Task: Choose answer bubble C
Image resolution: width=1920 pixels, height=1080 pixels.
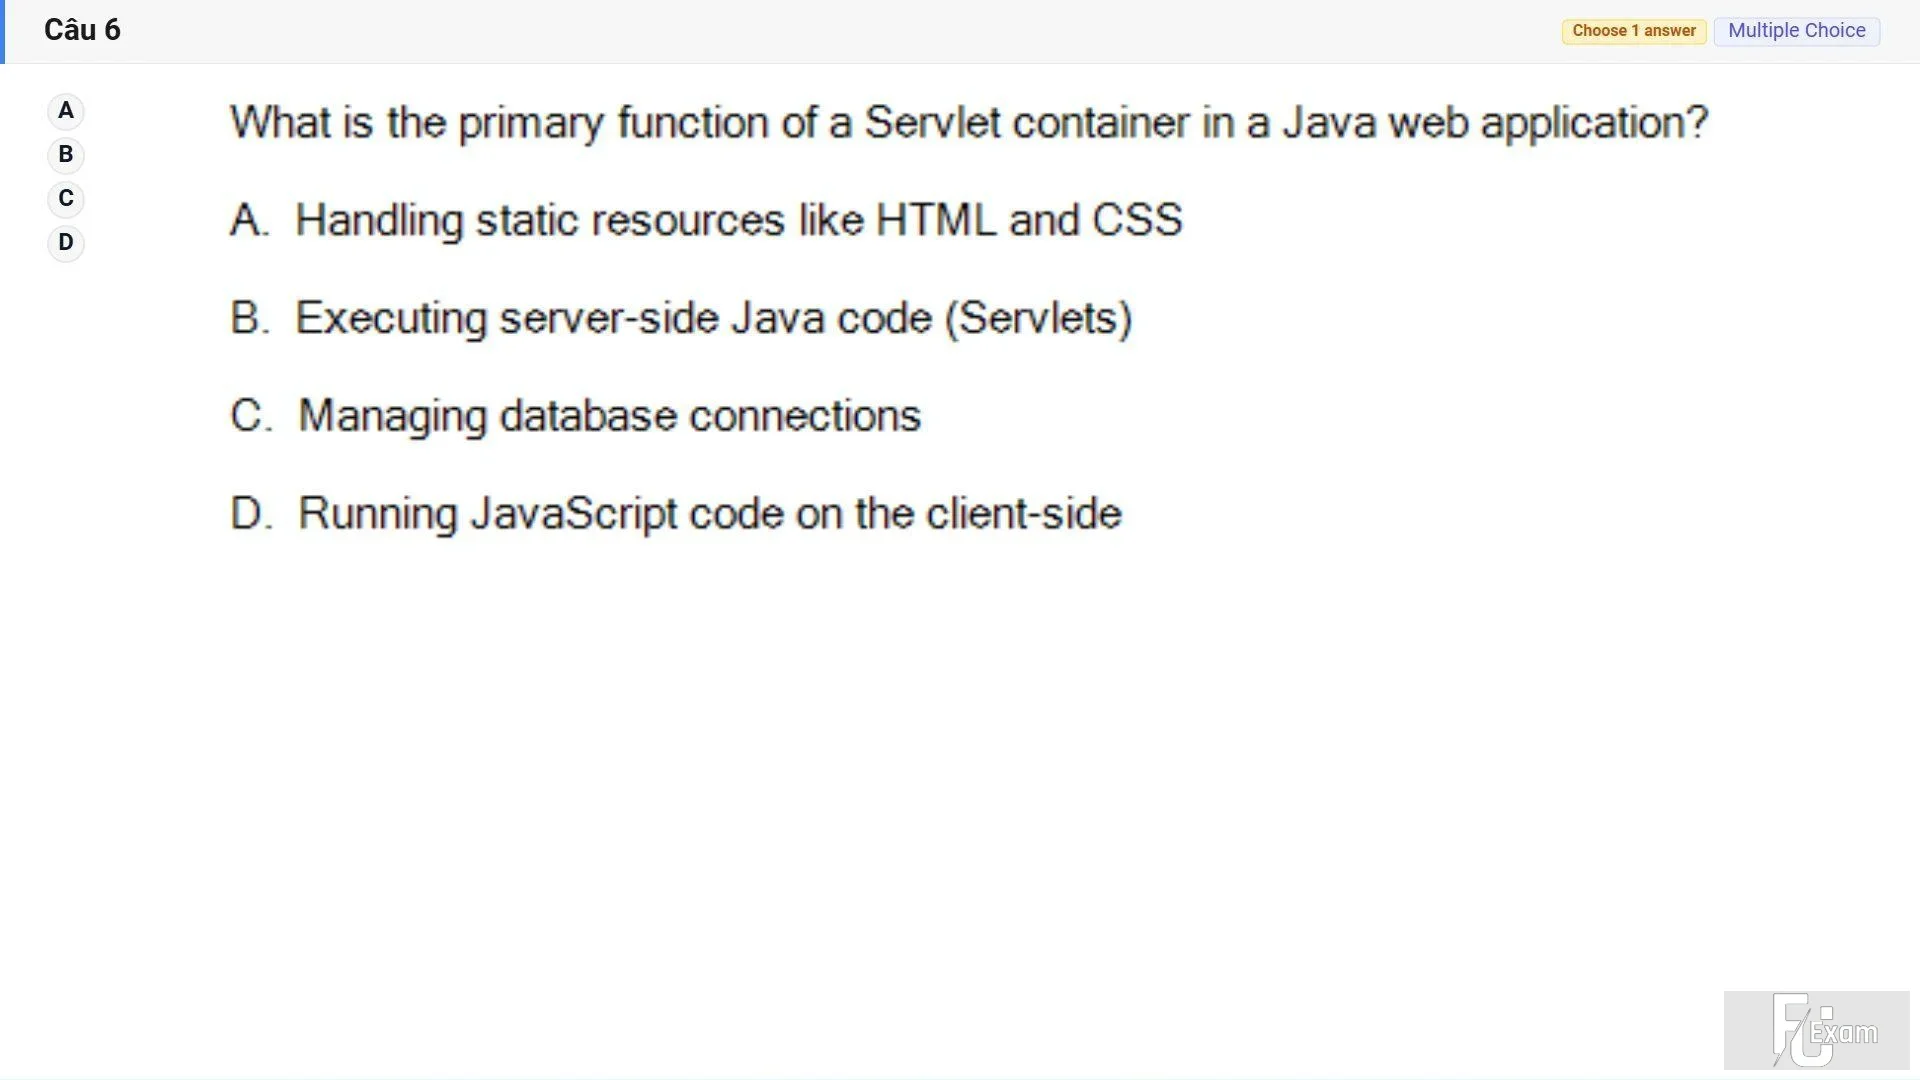Action: point(66,199)
